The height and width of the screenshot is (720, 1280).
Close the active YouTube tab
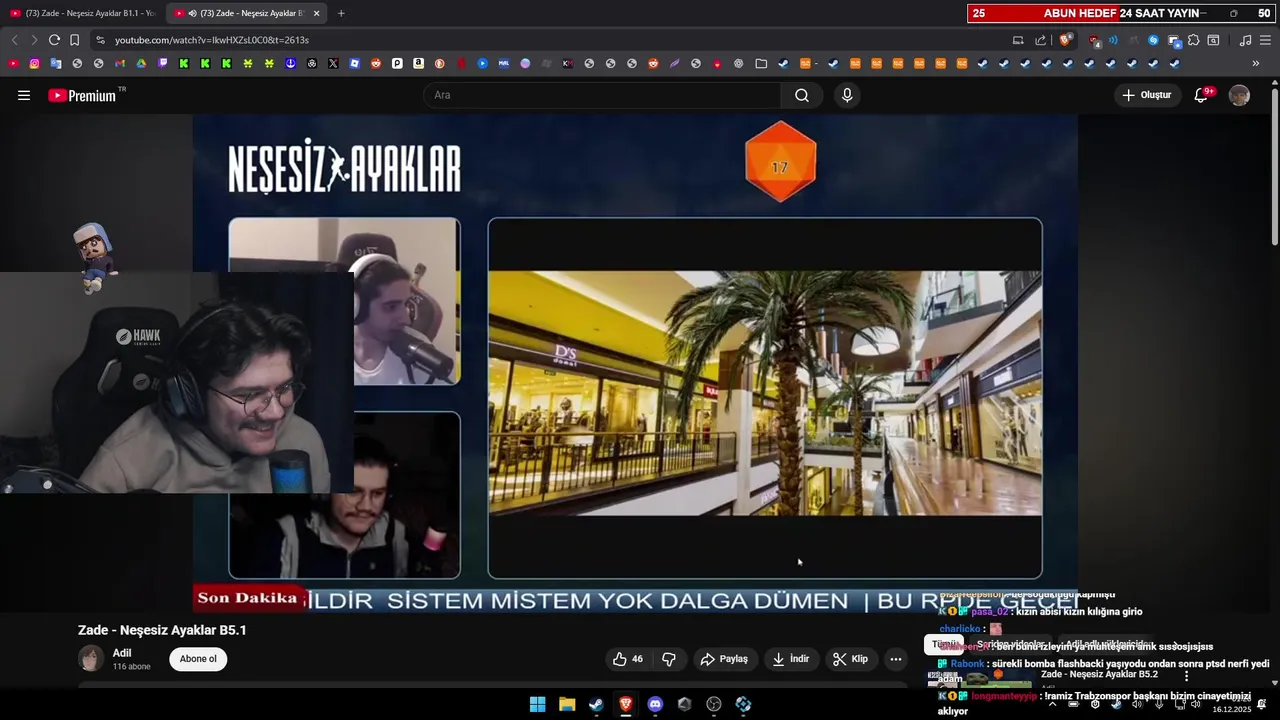(x=316, y=13)
